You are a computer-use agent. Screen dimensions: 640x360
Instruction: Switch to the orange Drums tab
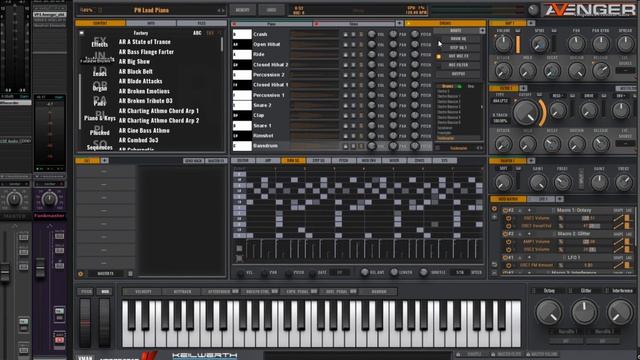pos(445,24)
